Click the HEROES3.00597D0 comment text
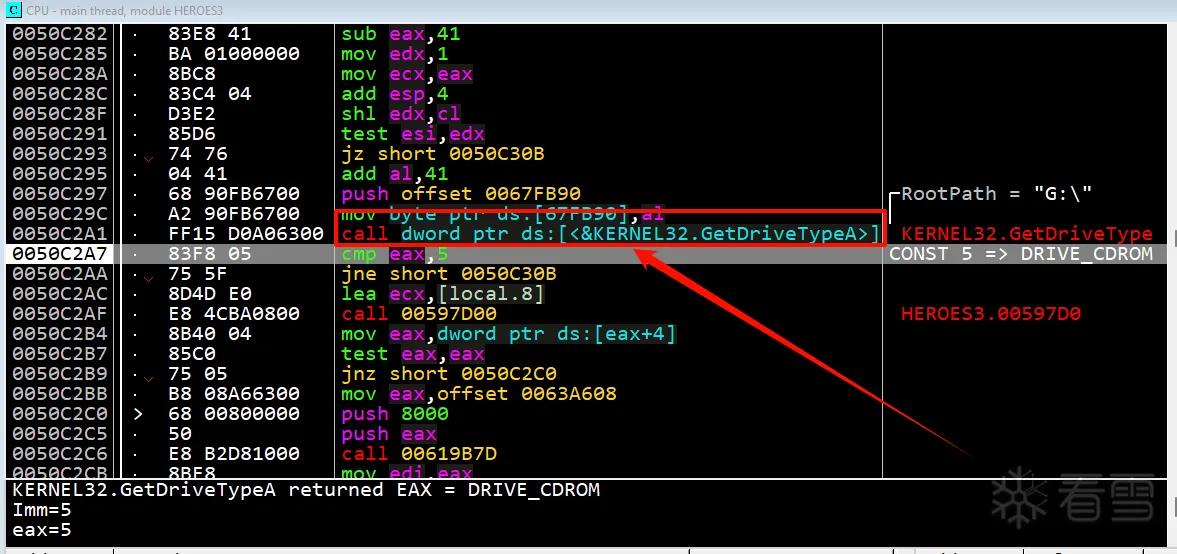The image size is (1177, 554). (990, 314)
